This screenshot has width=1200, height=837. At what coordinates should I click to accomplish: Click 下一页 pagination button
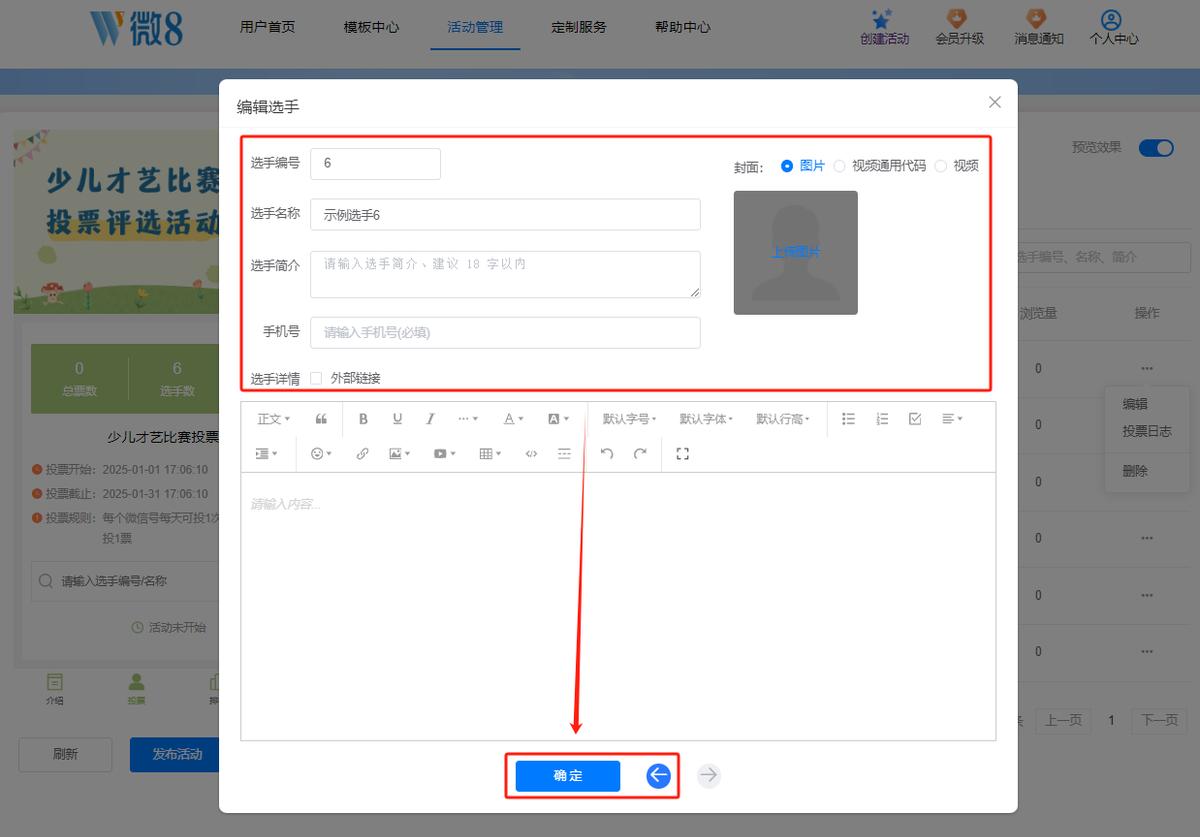click(1159, 720)
